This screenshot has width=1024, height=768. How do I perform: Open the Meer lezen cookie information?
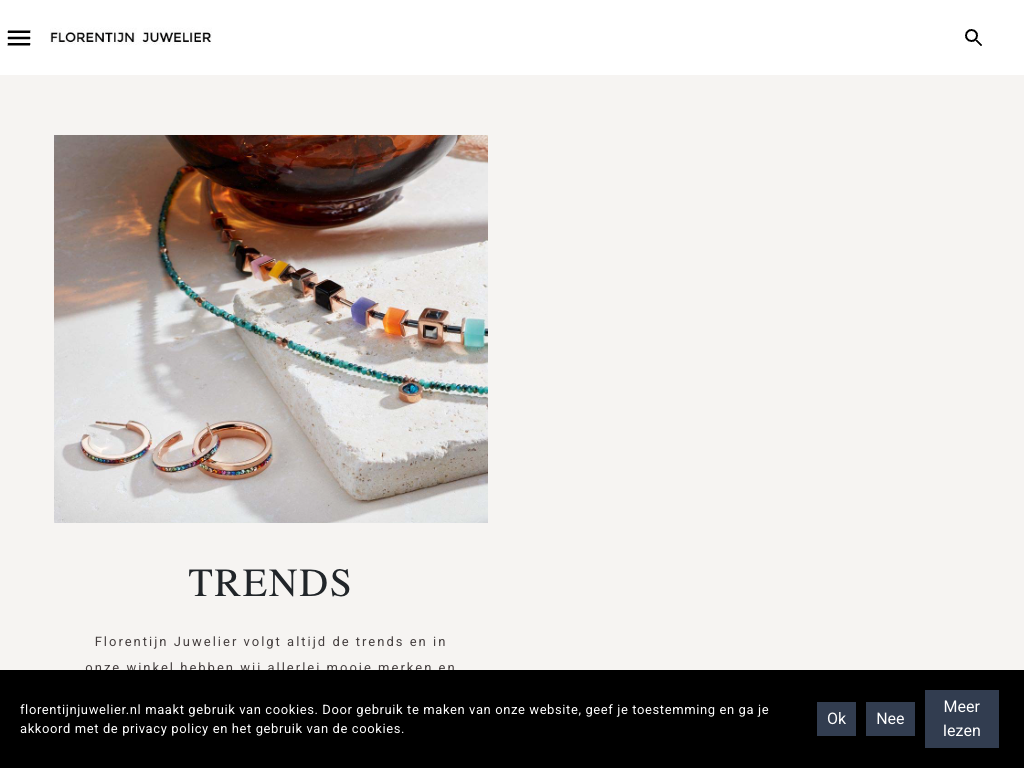pyautogui.click(x=961, y=719)
